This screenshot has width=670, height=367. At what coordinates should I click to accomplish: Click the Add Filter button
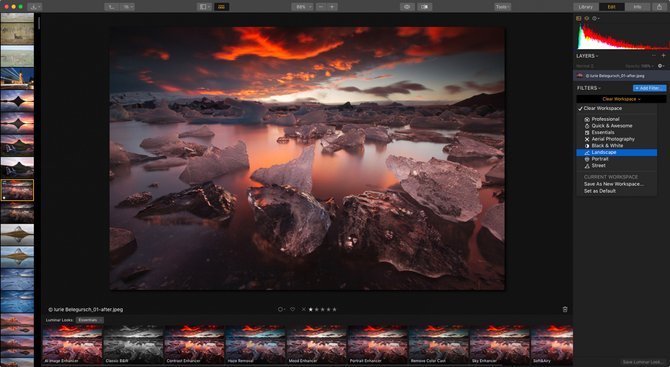pos(649,88)
